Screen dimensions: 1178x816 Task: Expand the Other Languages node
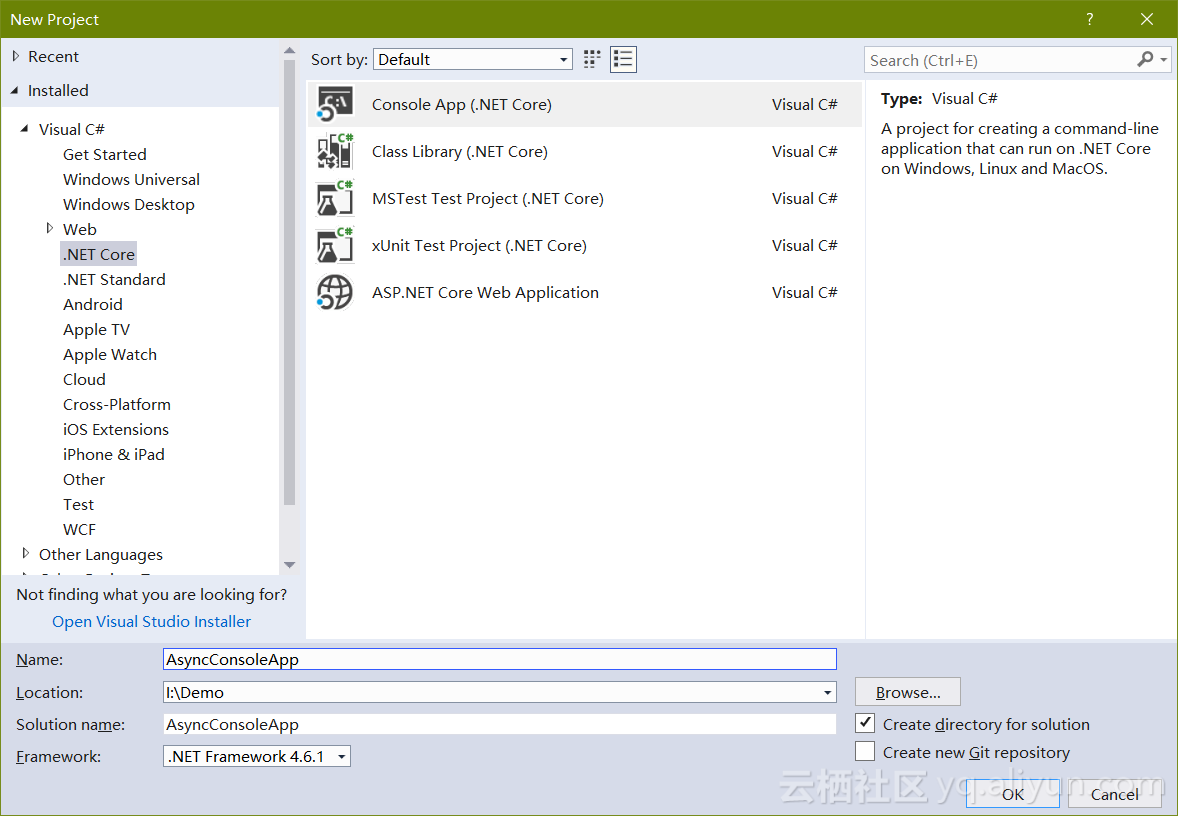(x=26, y=554)
